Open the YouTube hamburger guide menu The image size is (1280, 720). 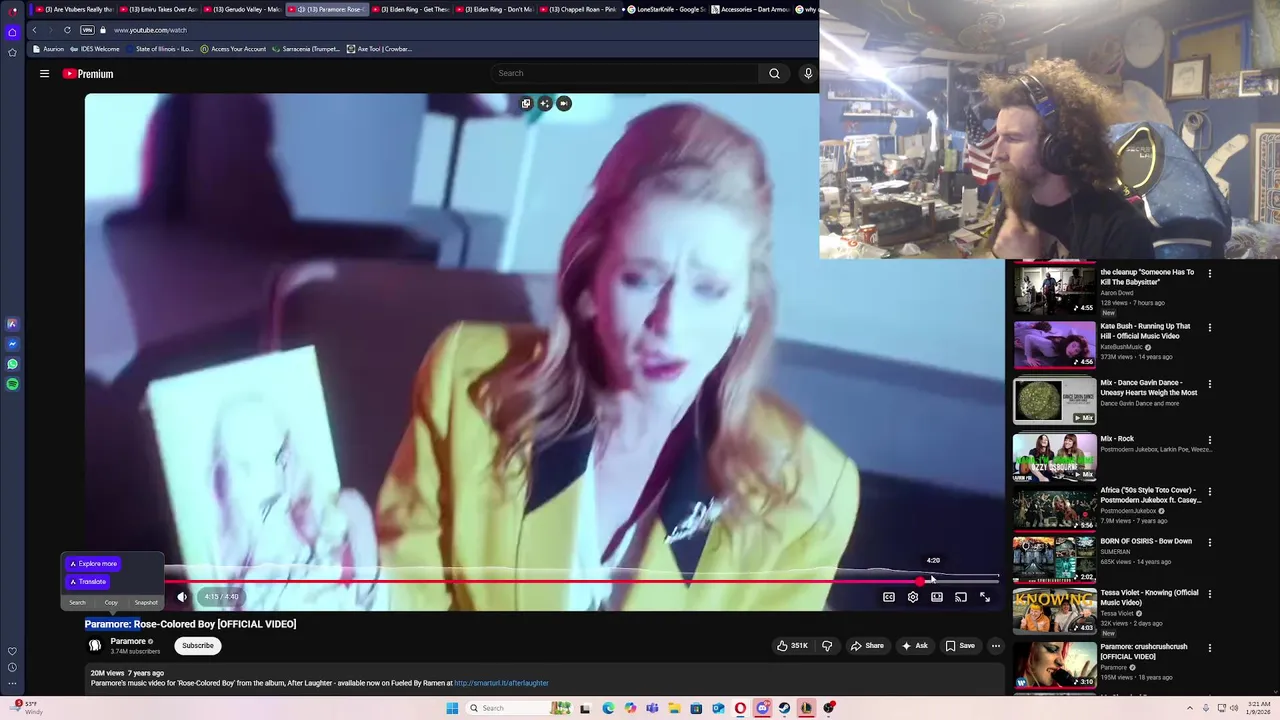[x=44, y=73]
